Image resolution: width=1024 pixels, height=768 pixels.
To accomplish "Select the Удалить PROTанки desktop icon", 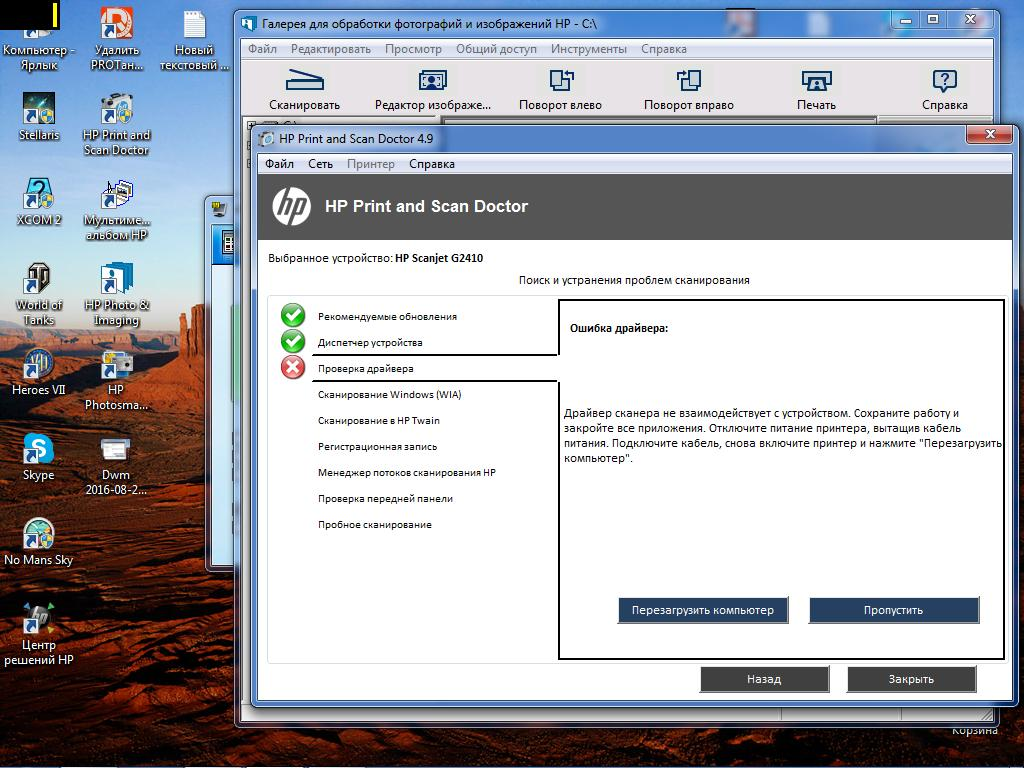I will 116,39.
